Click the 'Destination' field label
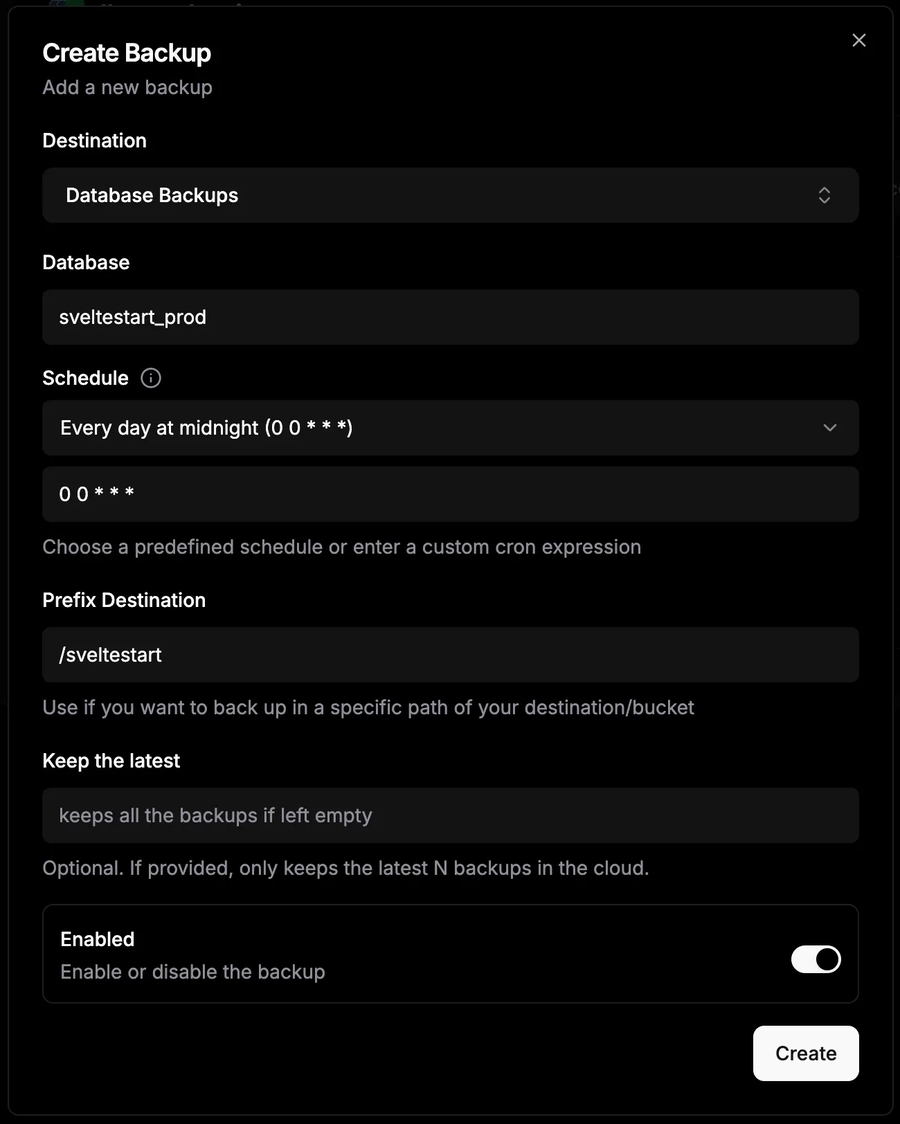Image resolution: width=900 pixels, height=1124 pixels. coord(94,141)
